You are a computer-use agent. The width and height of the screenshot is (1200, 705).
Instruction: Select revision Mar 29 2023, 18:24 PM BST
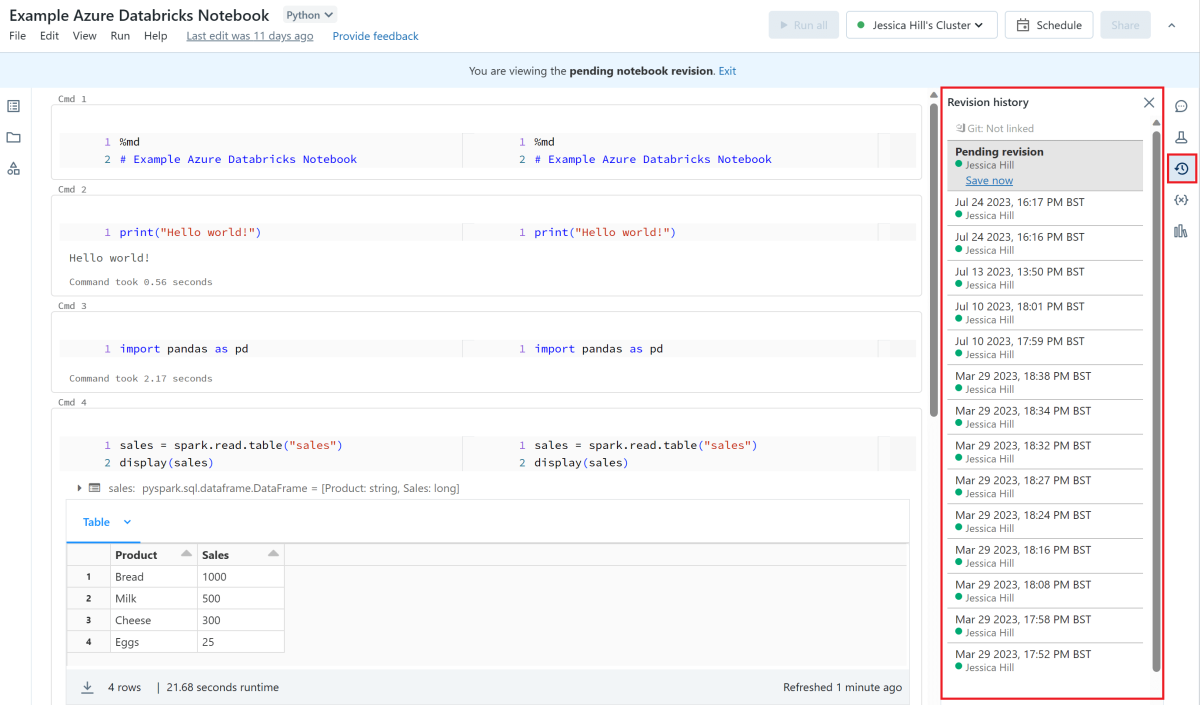(x=1045, y=521)
